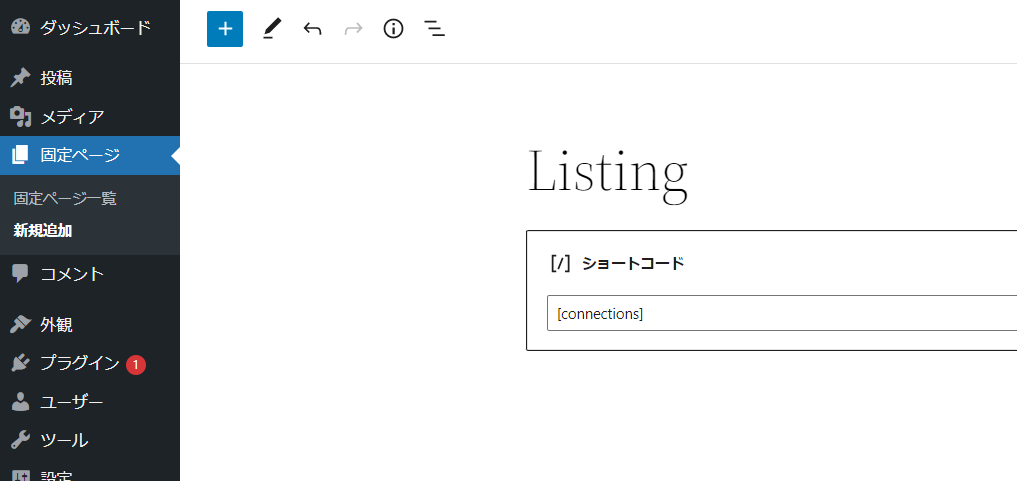Click the shortcode field containing [connections]
1017x481 pixels.
780,313
